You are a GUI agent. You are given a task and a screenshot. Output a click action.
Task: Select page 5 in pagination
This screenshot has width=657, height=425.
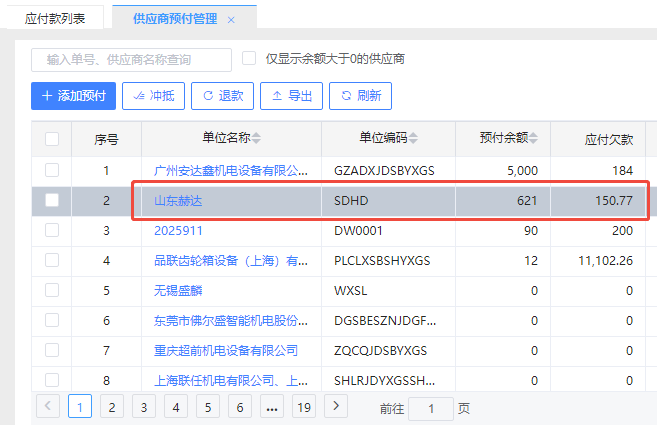click(x=208, y=406)
